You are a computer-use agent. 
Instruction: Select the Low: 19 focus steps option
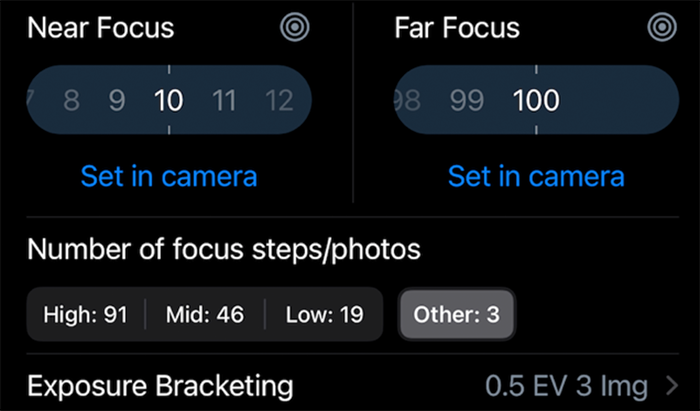pos(325,315)
